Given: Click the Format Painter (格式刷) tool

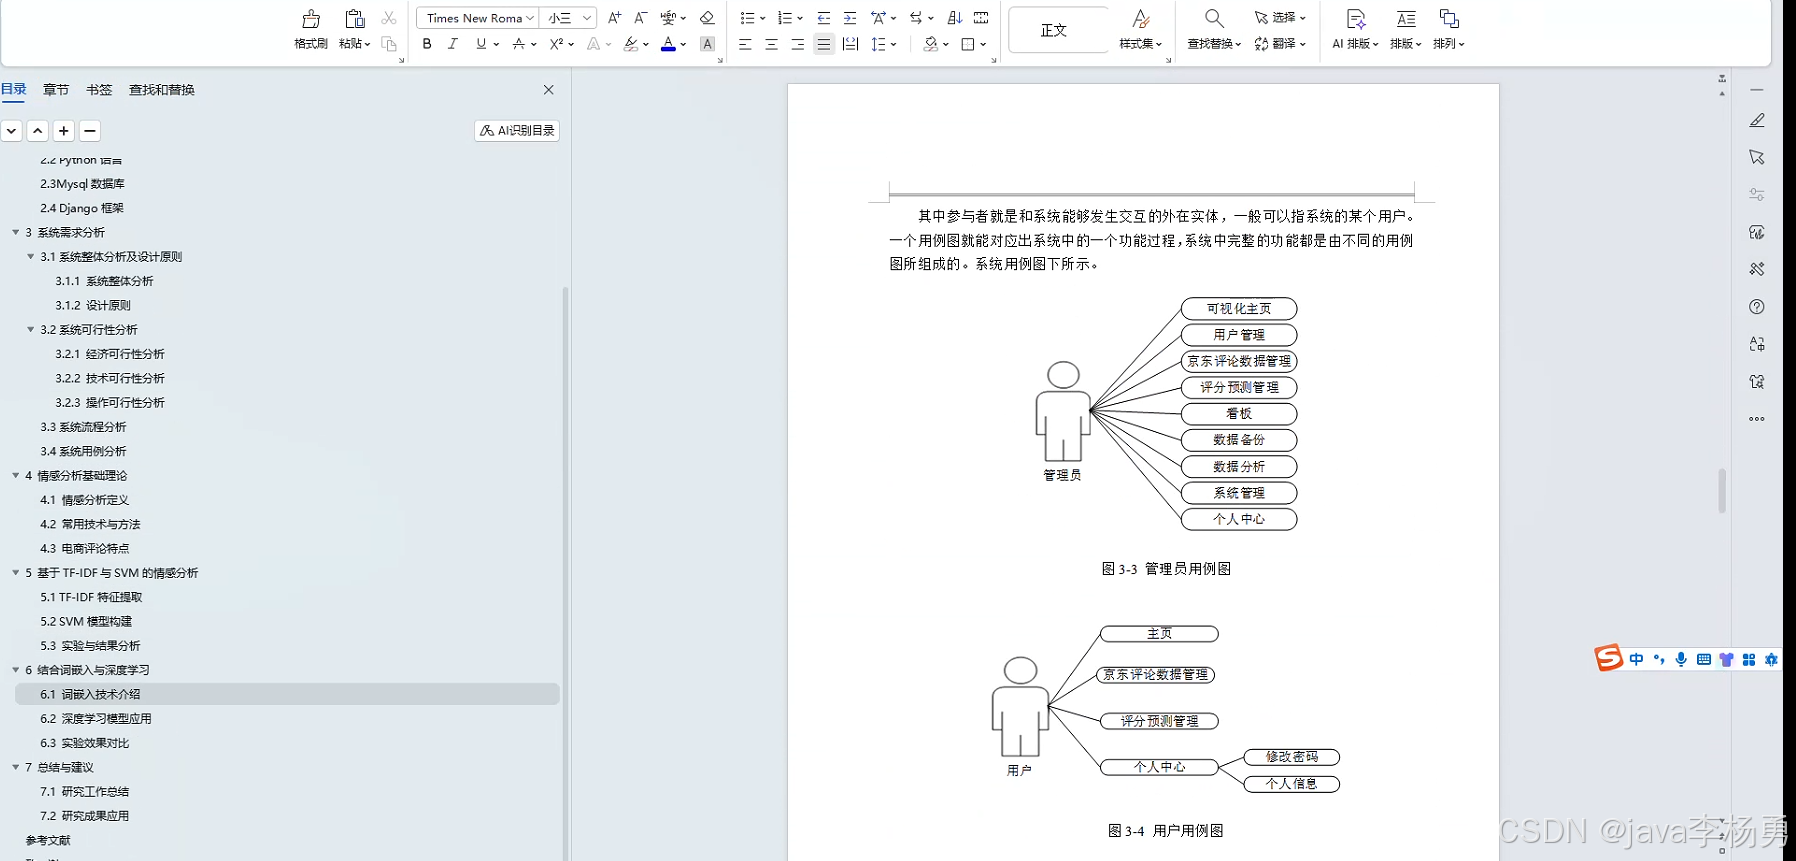Looking at the screenshot, I should pos(311,29).
